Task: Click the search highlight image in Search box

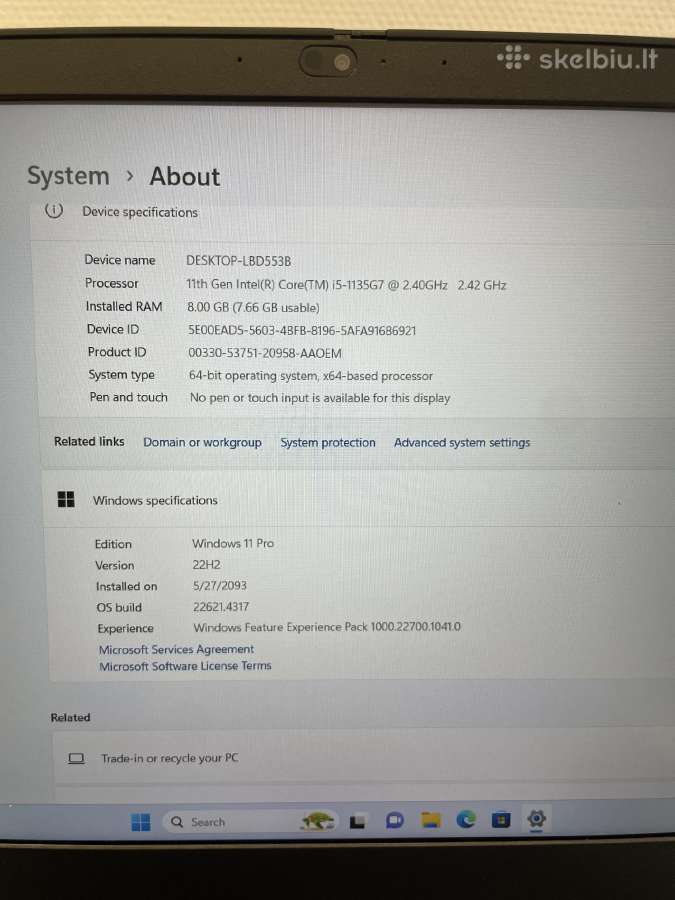Action: pos(317,821)
